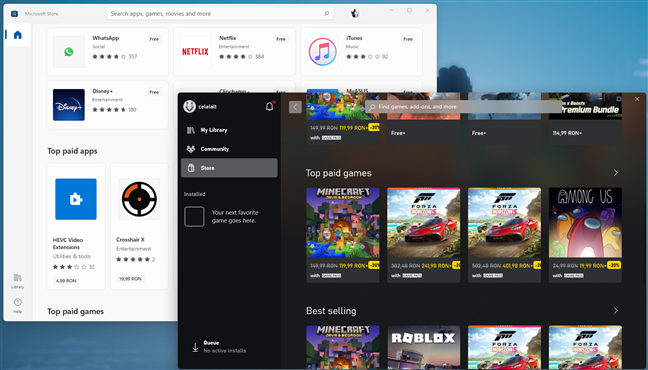Click the Crosshair X app icon
Image resolution: width=648 pixels, height=370 pixels.
(139, 199)
